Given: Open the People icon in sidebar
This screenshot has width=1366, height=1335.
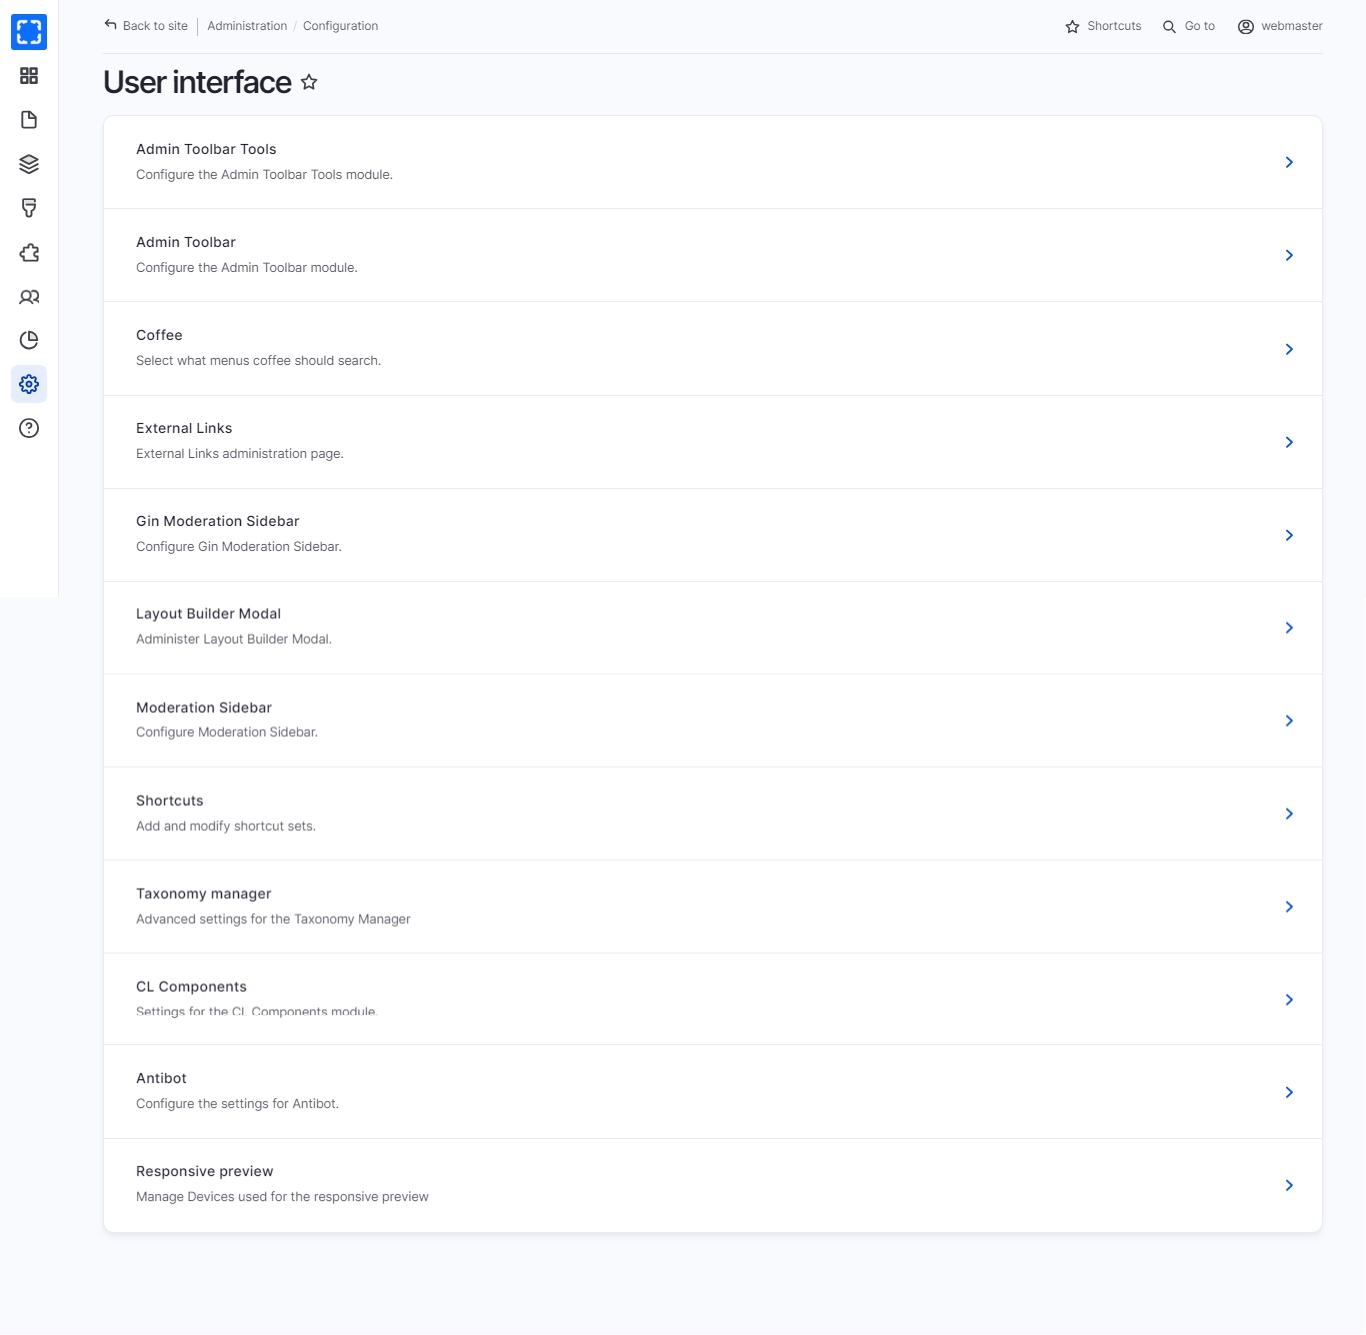Looking at the screenshot, I should (x=29, y=297).
